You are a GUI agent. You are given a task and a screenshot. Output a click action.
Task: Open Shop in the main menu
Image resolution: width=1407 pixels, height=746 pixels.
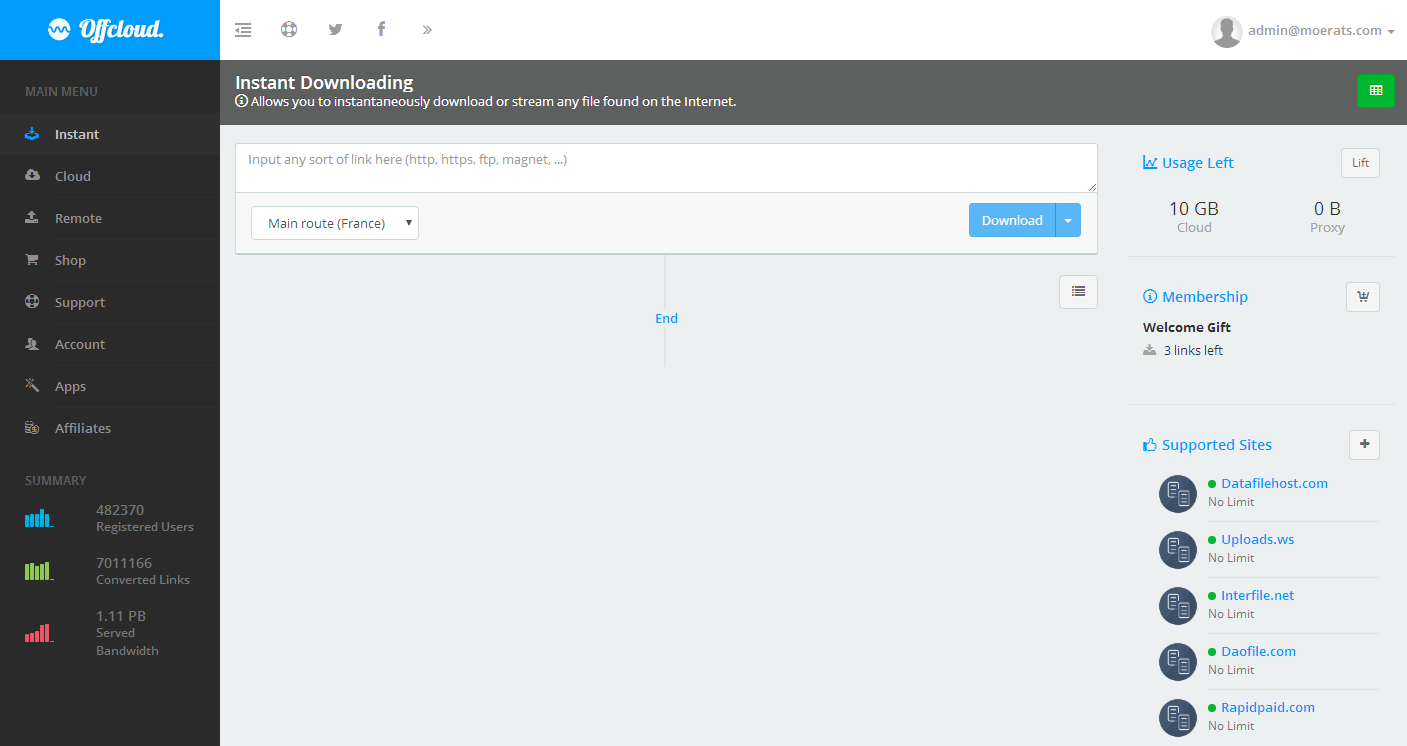tap(110, 260)
